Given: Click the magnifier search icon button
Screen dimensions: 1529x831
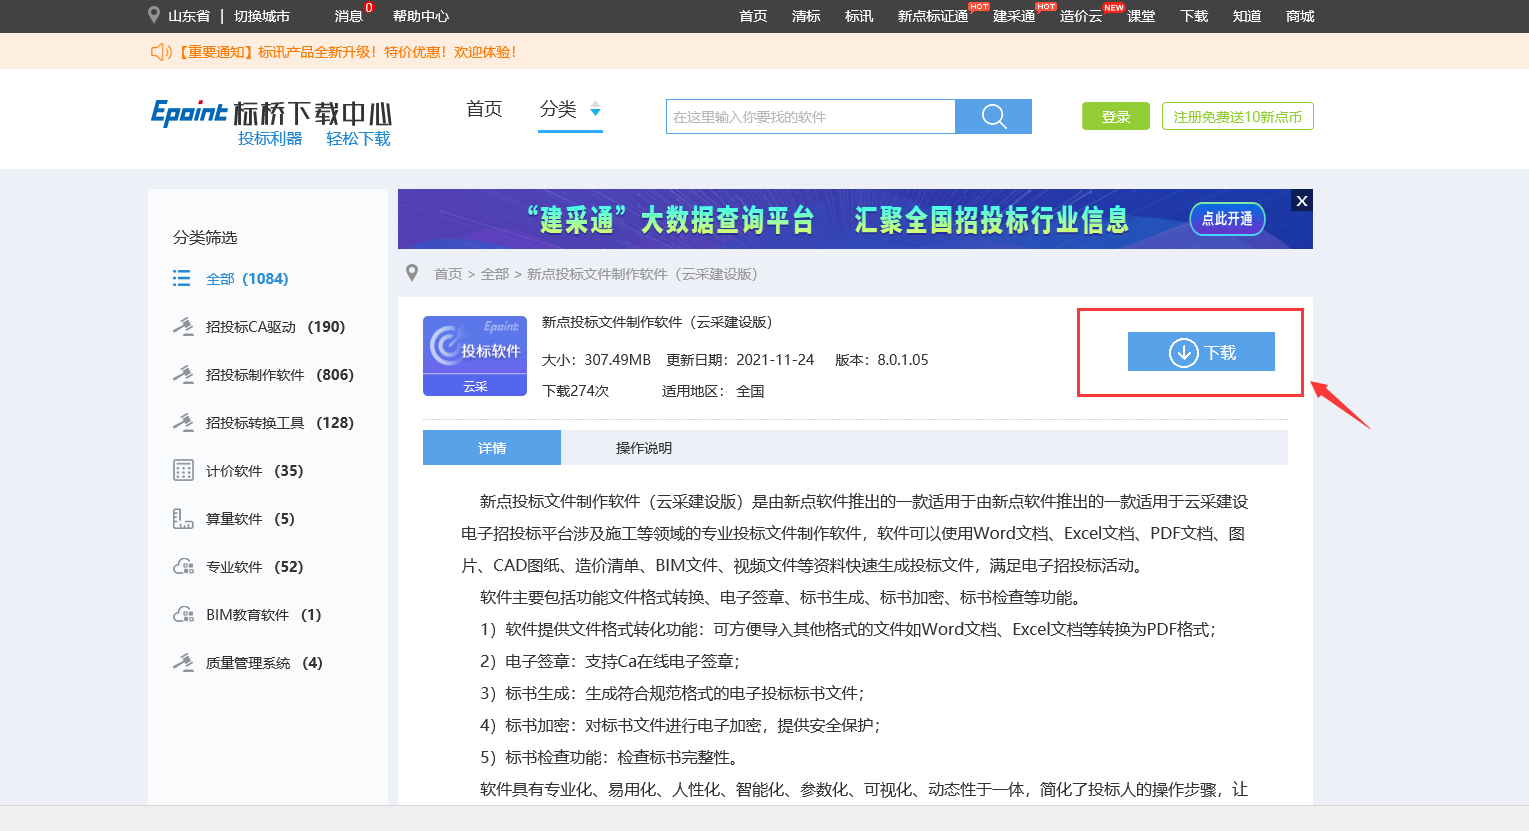Looking at the screenshot, I should [993, 116].
